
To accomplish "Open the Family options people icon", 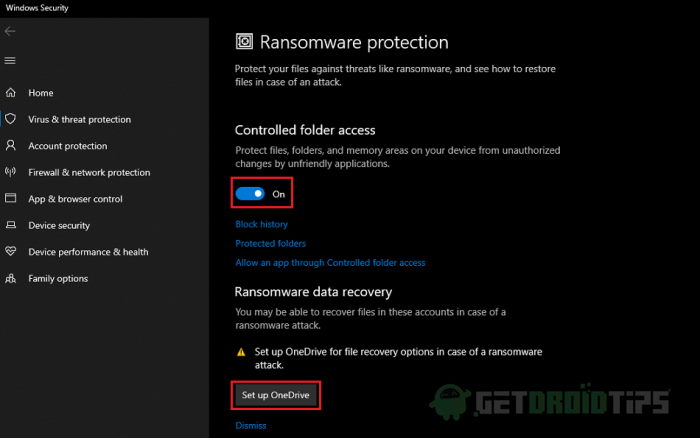I will [11, 278].
